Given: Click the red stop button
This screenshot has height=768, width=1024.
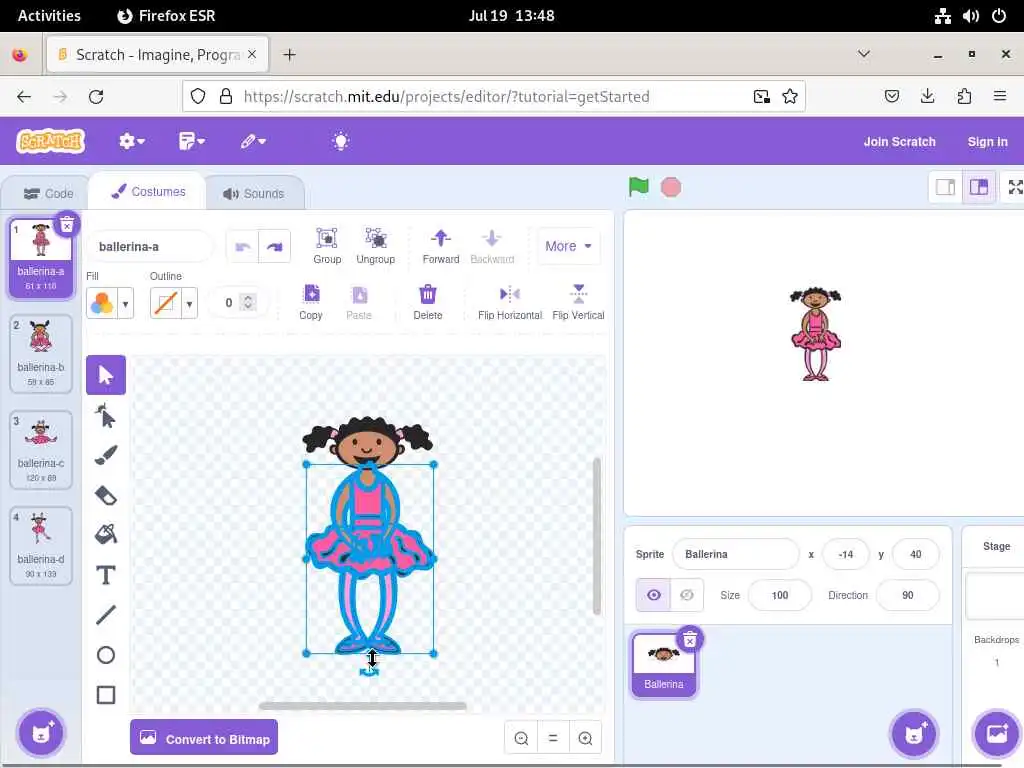Looking at the screenshot, I should 671,187.
